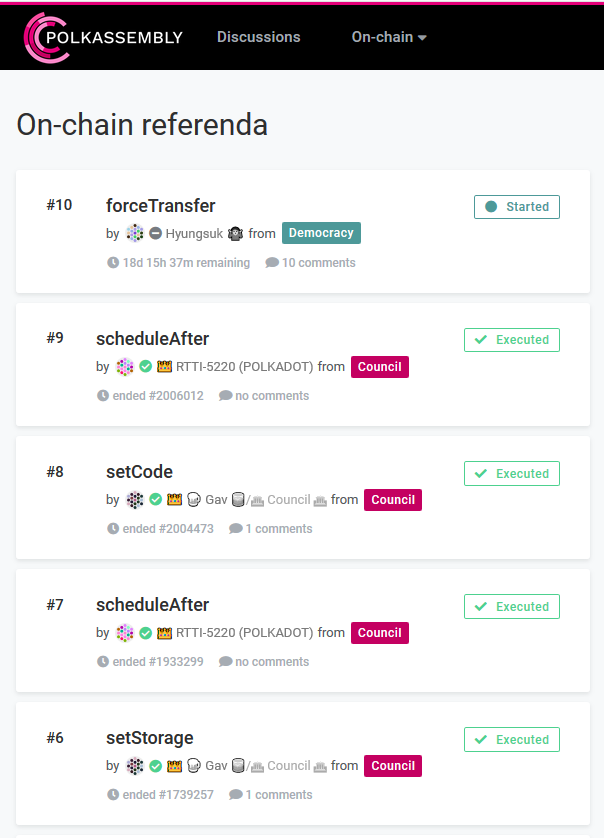Click the Started status badge
This screenshot has height=838, width=604.
[517, 207]
